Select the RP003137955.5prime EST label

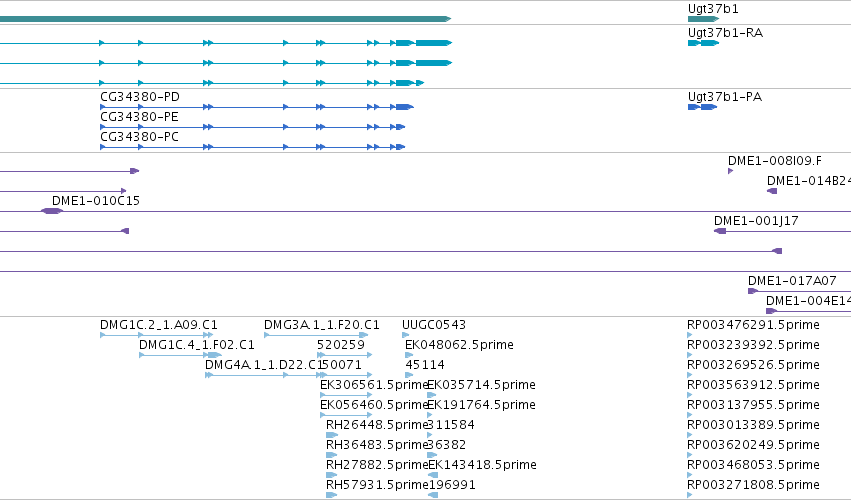753,405
